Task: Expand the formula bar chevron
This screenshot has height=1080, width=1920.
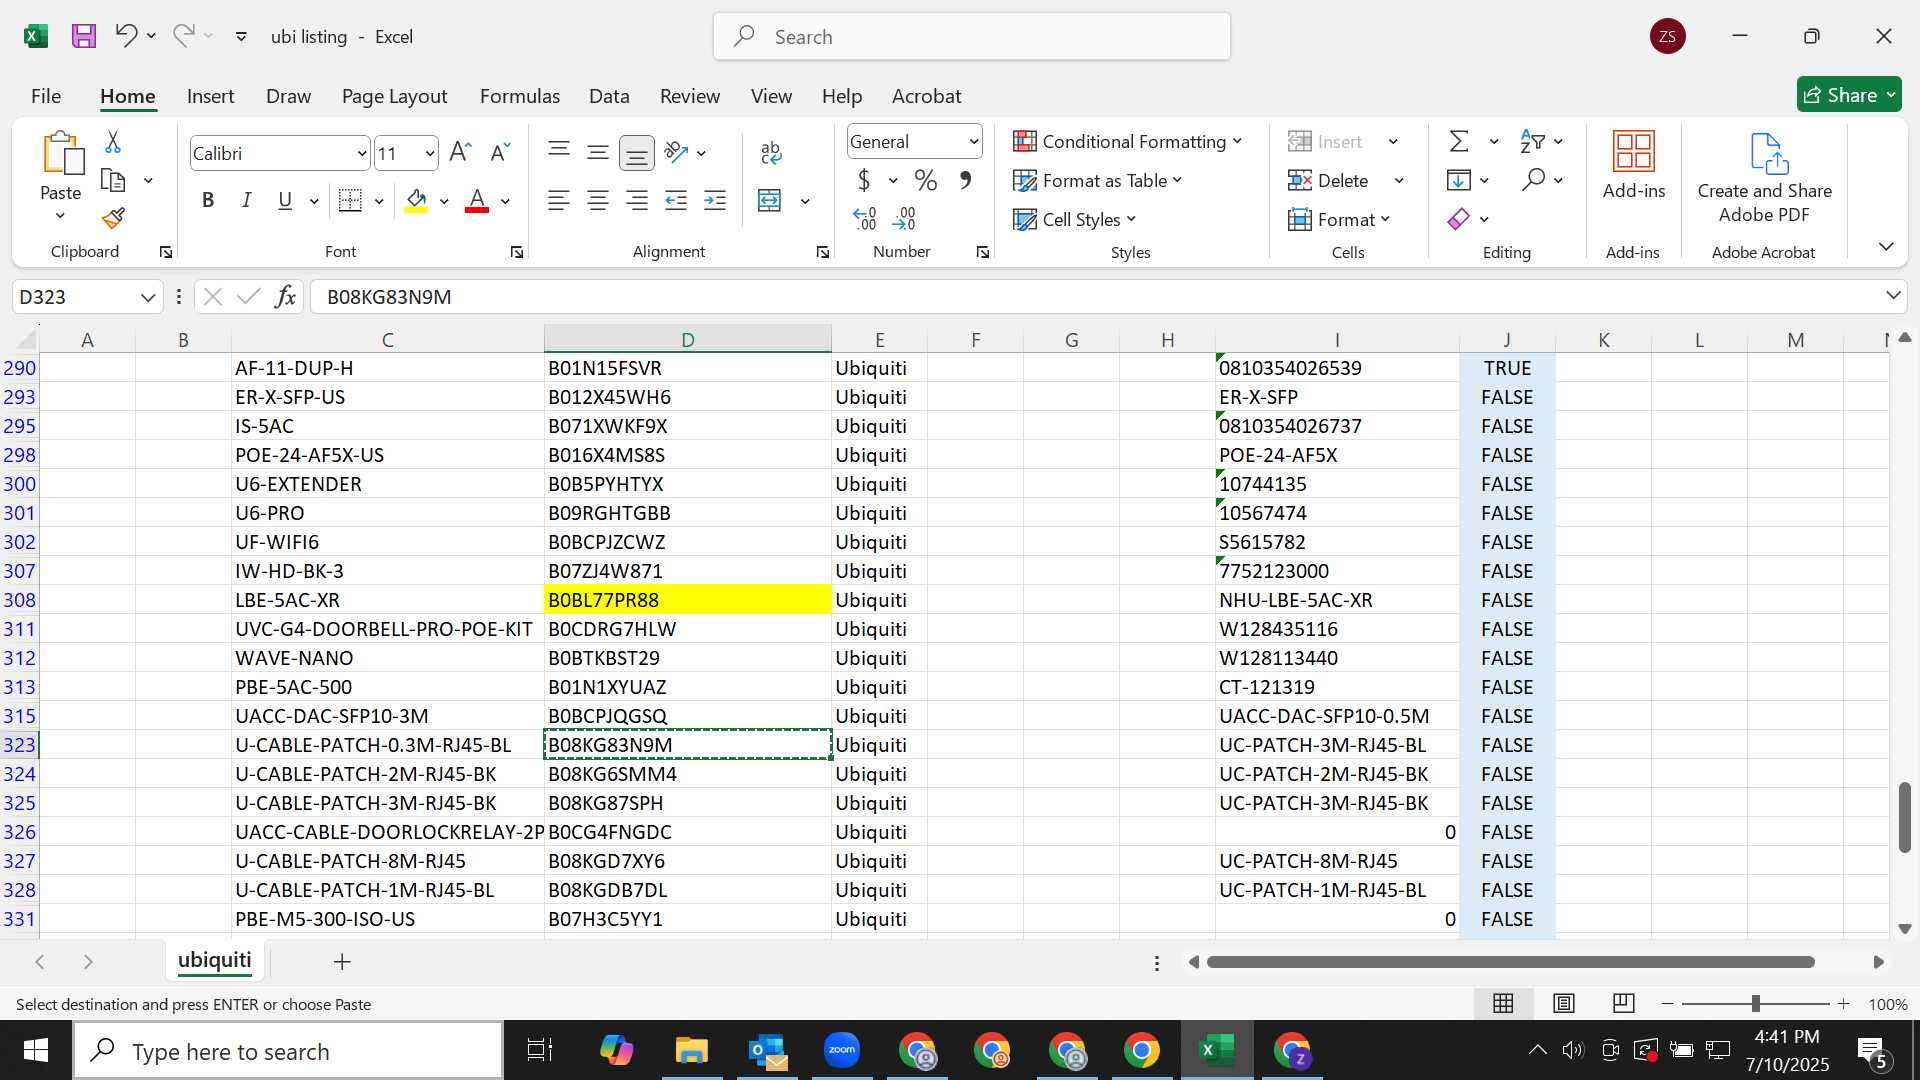Action: click(x=1893, y=295)
